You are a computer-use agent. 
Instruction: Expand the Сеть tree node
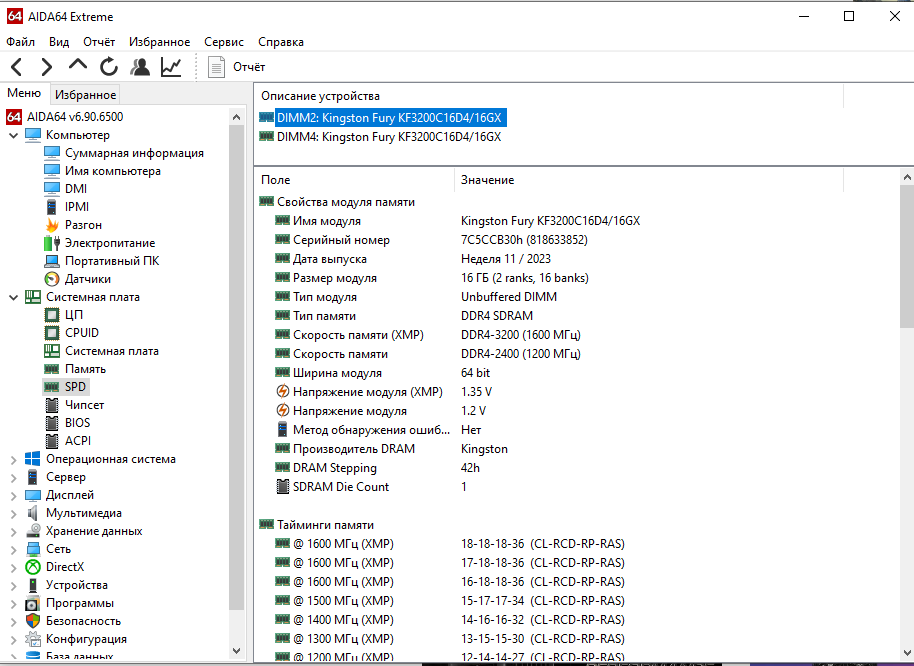[x=13, y=550]
